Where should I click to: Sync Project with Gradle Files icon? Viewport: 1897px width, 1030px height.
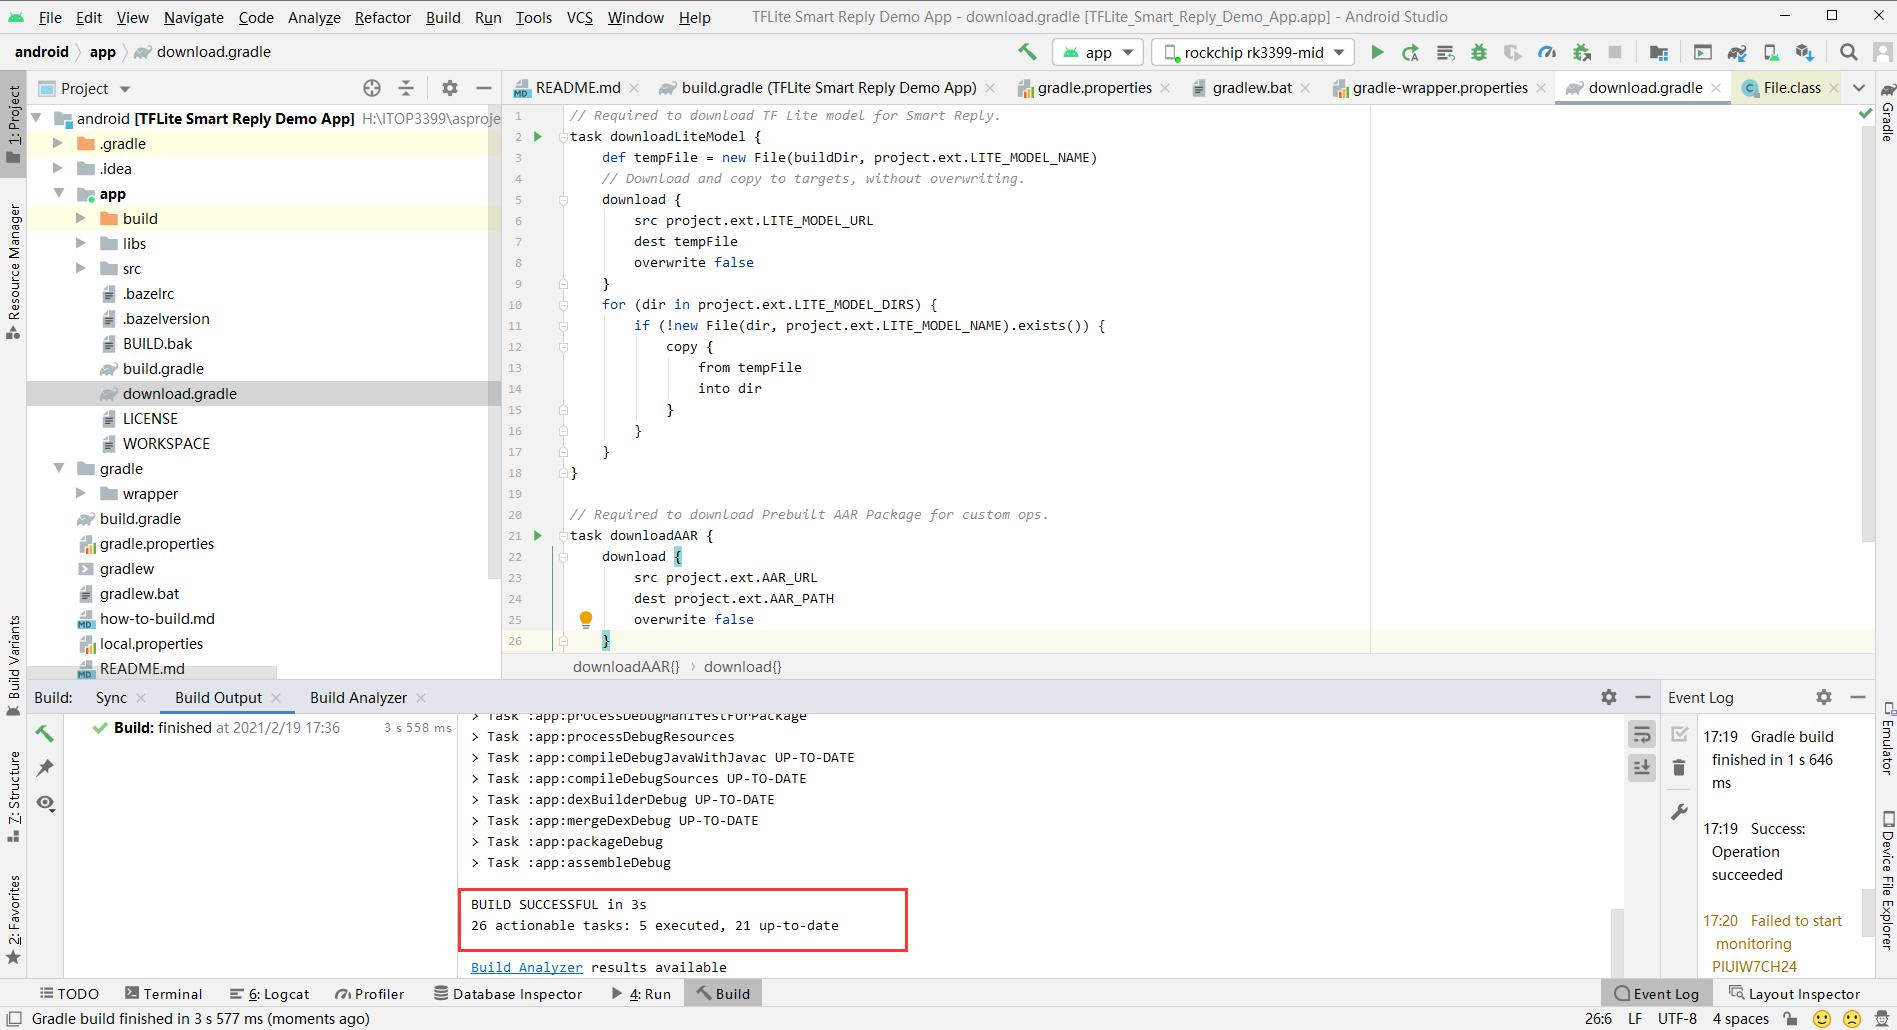tap(1737, 52)
